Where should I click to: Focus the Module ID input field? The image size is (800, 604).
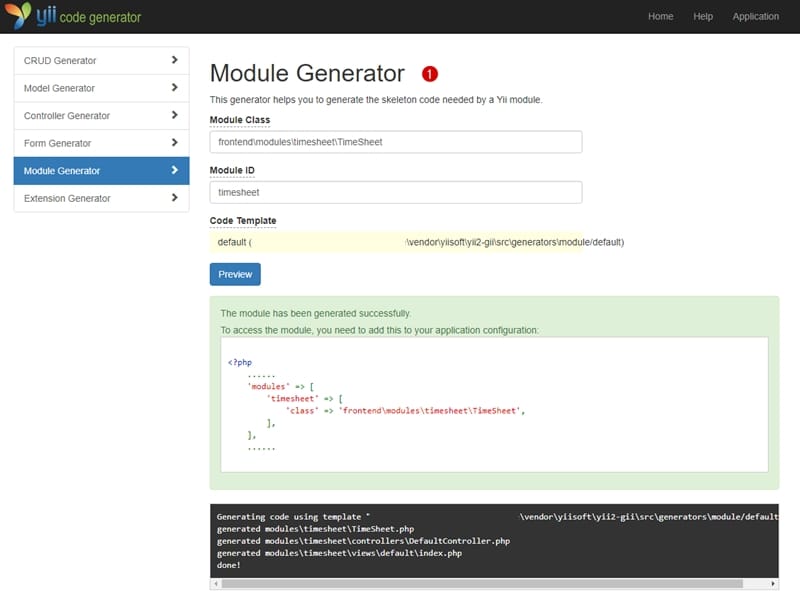395,190
